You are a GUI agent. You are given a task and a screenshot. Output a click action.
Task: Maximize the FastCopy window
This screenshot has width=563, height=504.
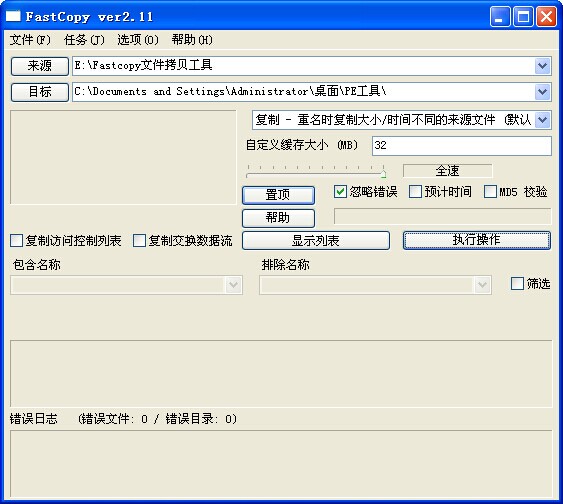[523, 17]
